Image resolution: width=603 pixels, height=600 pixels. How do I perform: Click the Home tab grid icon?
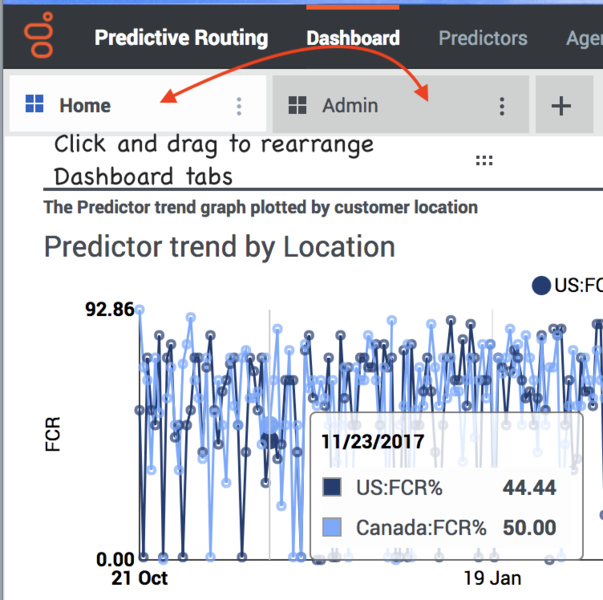point(36,105)
